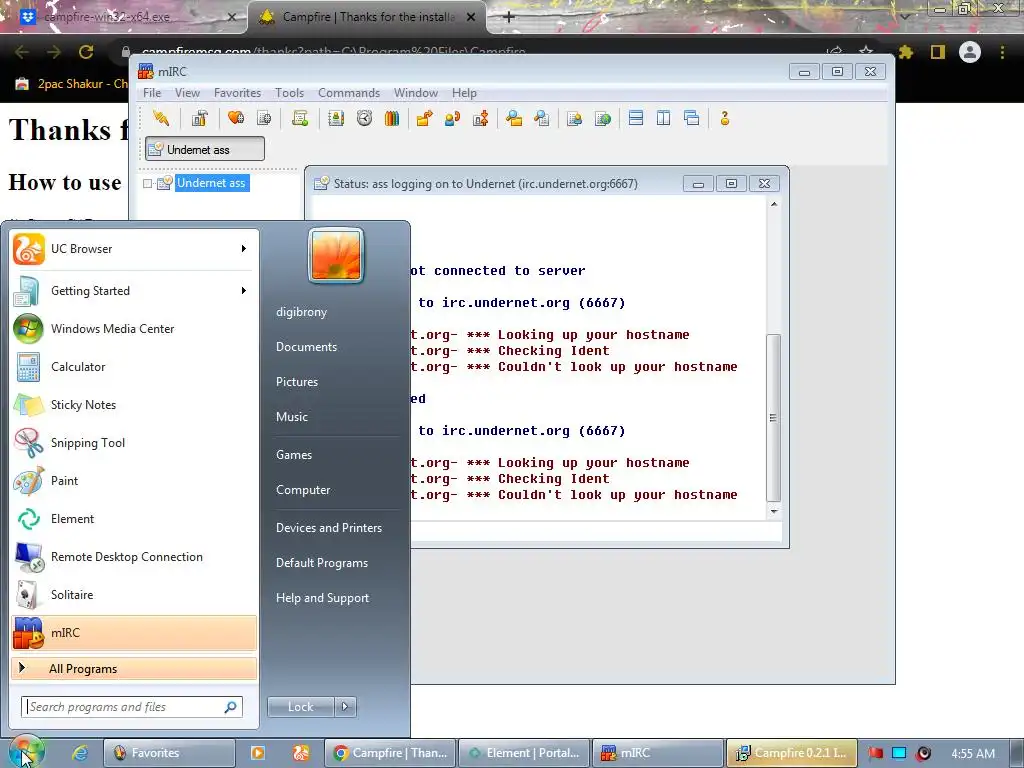Switch to Campfire 0.2.1 installer taskbar button
The width and height of the screenshot is (1024, 768).
pyautogui.click(x=792, y=753)
